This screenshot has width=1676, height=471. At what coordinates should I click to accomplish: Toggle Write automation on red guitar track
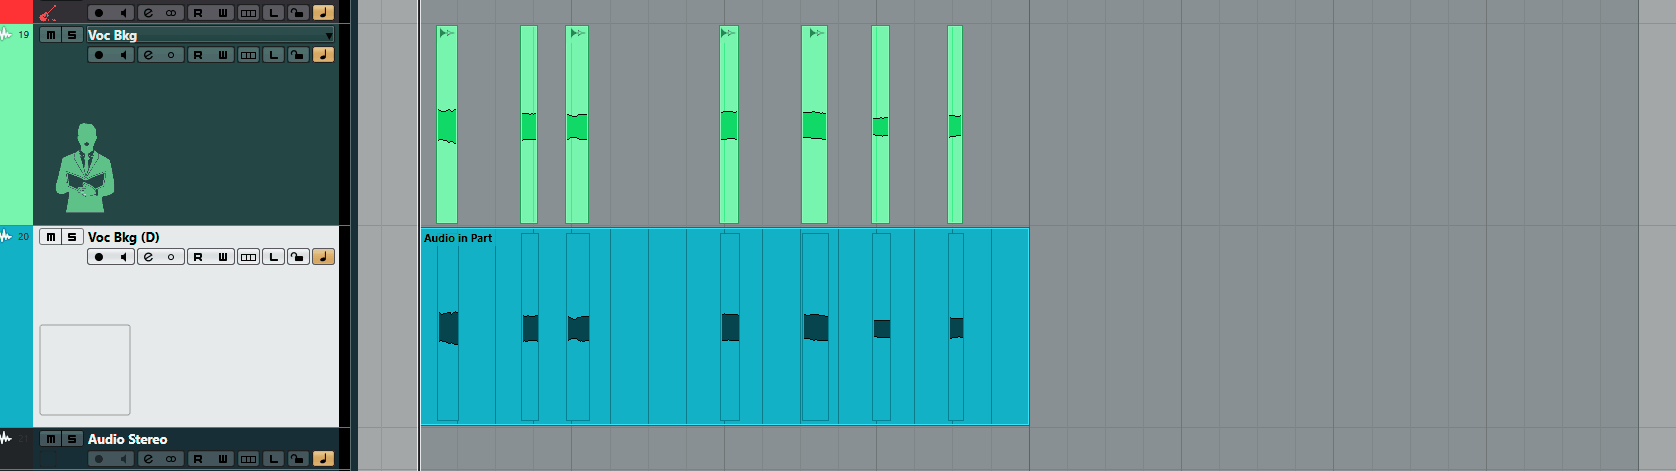pyautogui.click(x=222, y=13)
